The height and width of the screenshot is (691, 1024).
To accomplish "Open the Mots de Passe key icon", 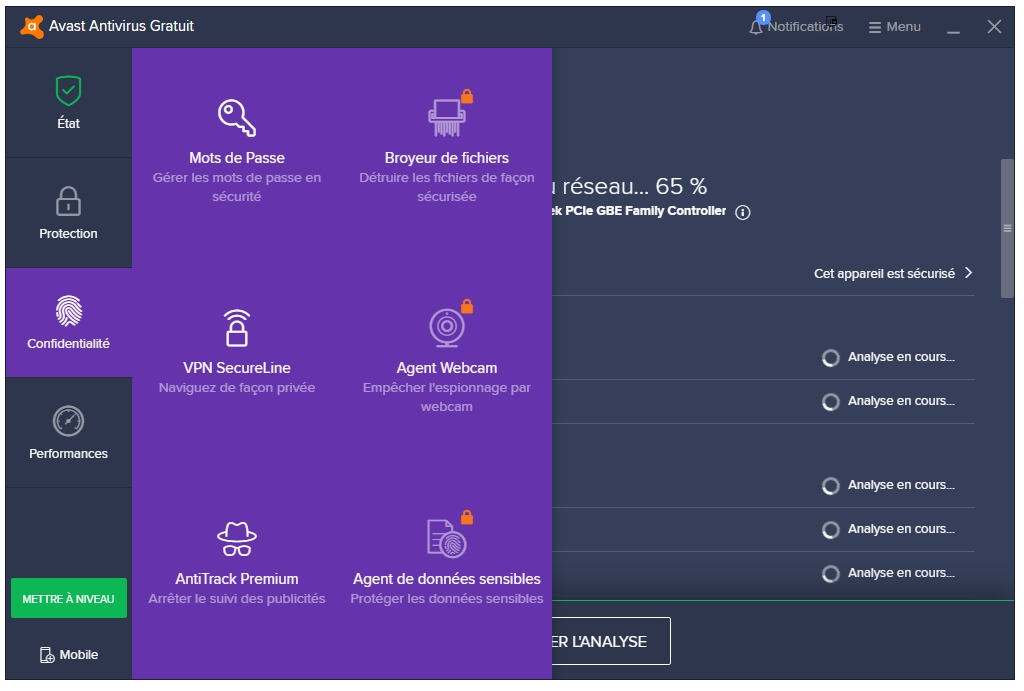I will (x=237, y=118).
